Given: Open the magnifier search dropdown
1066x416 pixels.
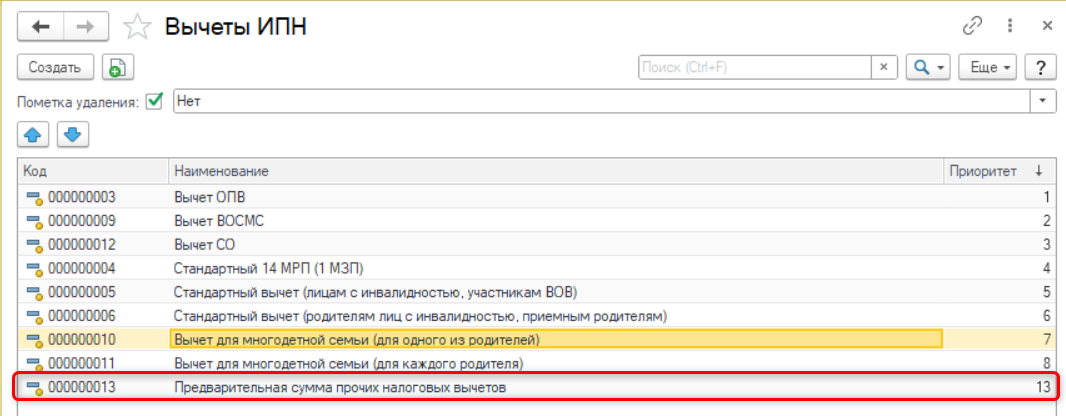Looking at the screenshot, I should click(x=929, y=67).
